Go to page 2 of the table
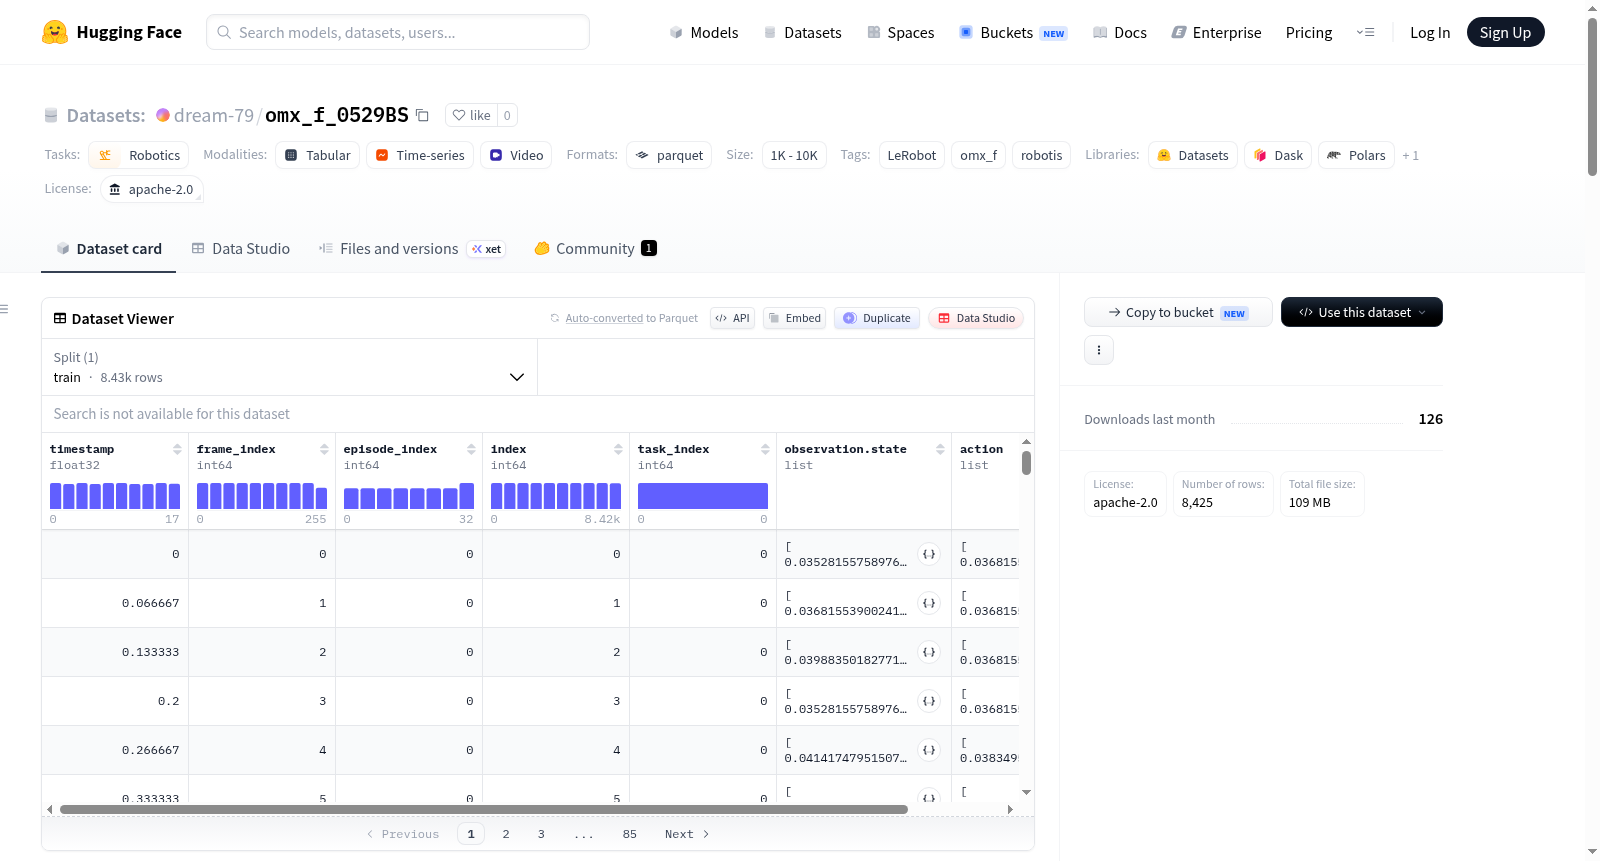Screen dimensions: 1600x861 (x=506, y=834)
